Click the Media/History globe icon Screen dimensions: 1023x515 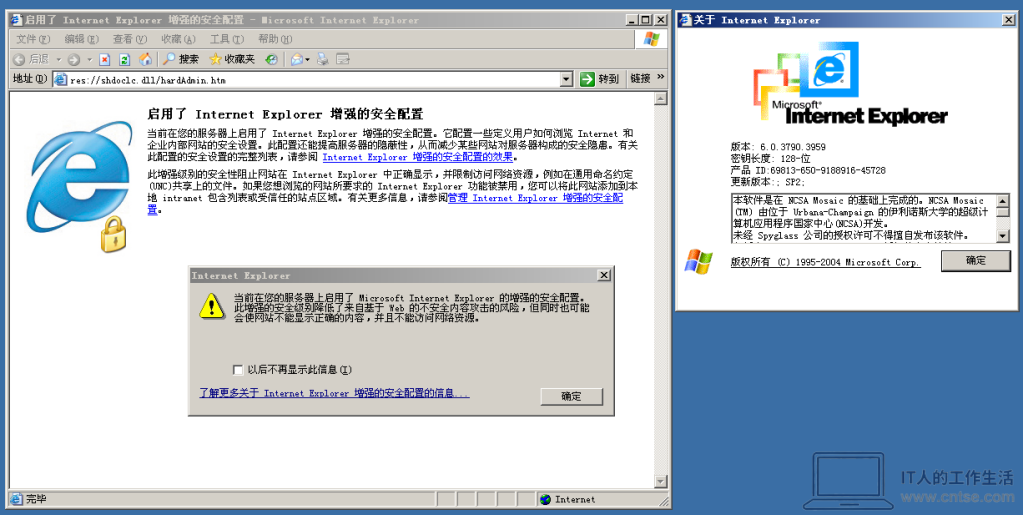[x=271, y=59]
